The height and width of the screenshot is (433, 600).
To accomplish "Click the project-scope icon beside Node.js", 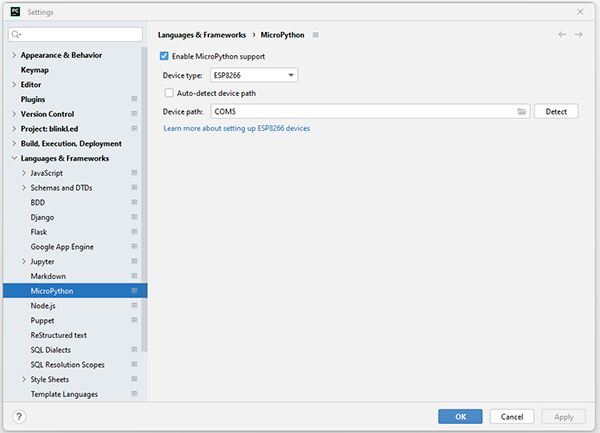I will [x=134, y=305].
